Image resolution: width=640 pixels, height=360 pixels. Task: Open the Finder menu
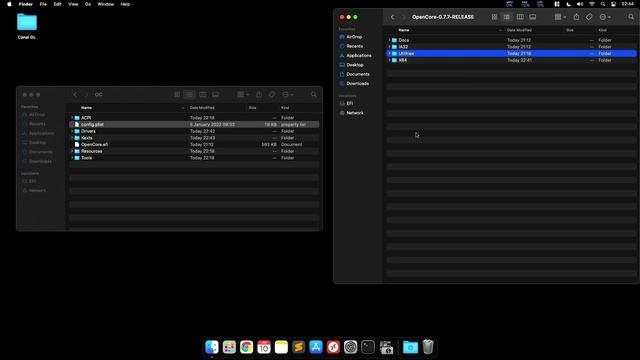pyautogui.click(x=26, y=4)
